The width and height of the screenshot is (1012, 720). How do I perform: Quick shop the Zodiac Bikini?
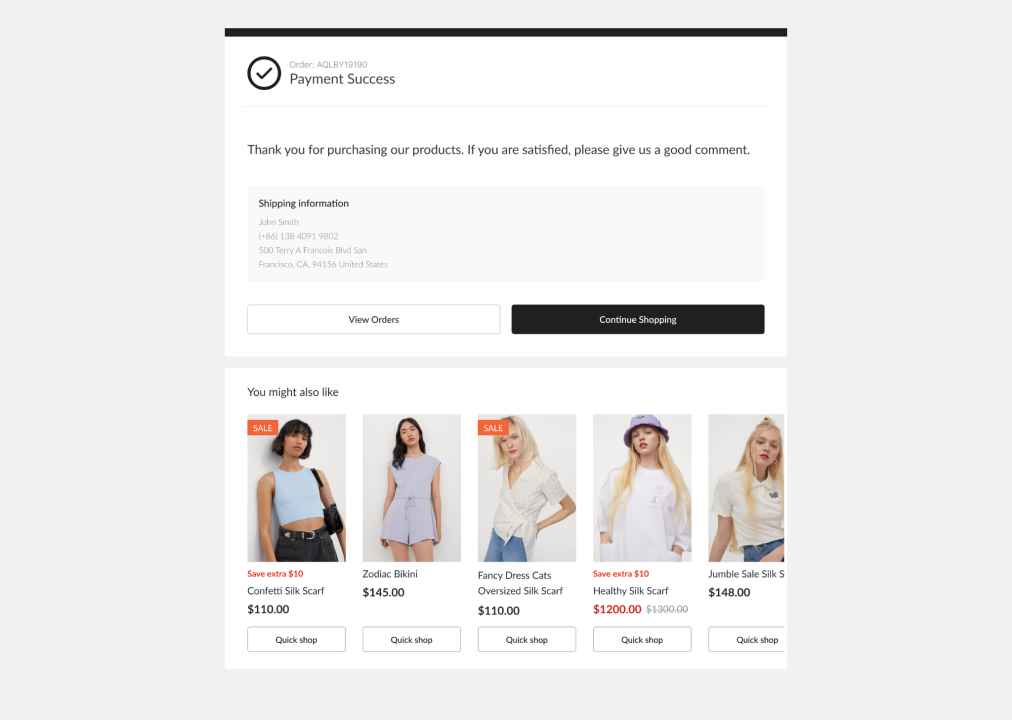tap(412, 639)
